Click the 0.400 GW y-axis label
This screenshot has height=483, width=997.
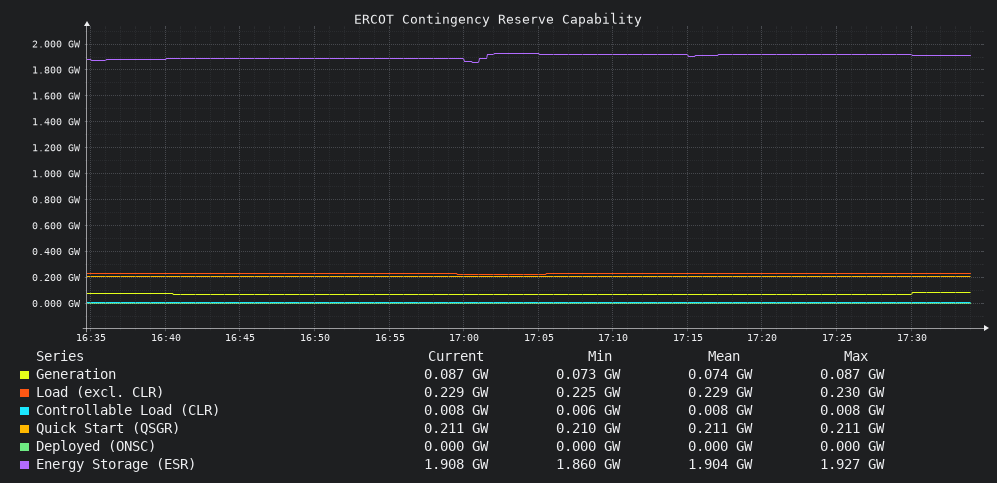[x=56, y=252]
